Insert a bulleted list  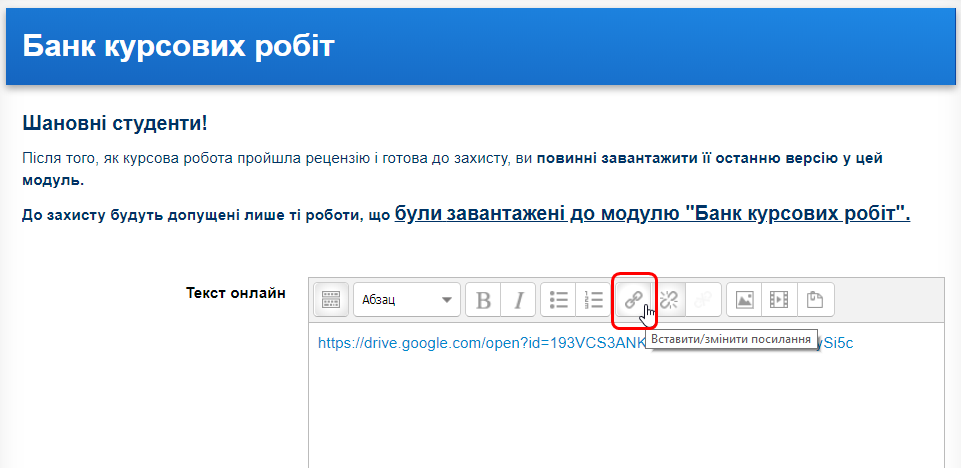click(x=559, y=299)
